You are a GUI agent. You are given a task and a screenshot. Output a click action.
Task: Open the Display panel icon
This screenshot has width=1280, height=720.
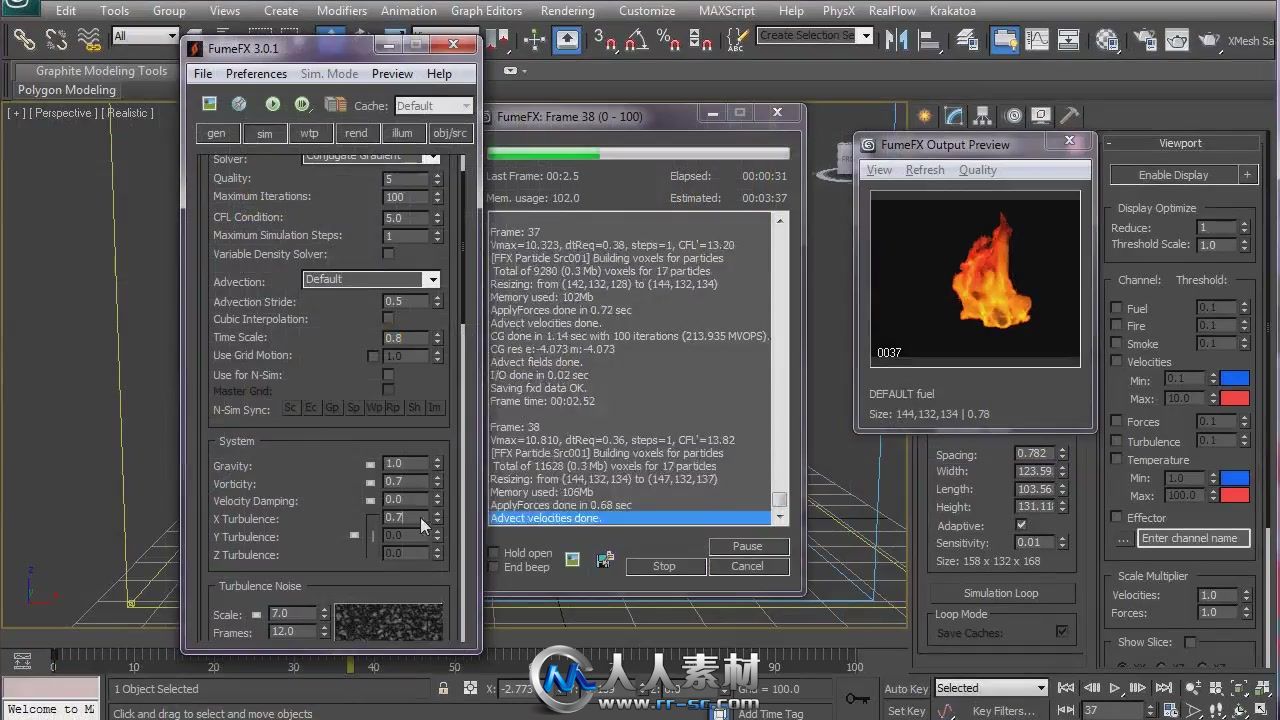[1041, 116]
